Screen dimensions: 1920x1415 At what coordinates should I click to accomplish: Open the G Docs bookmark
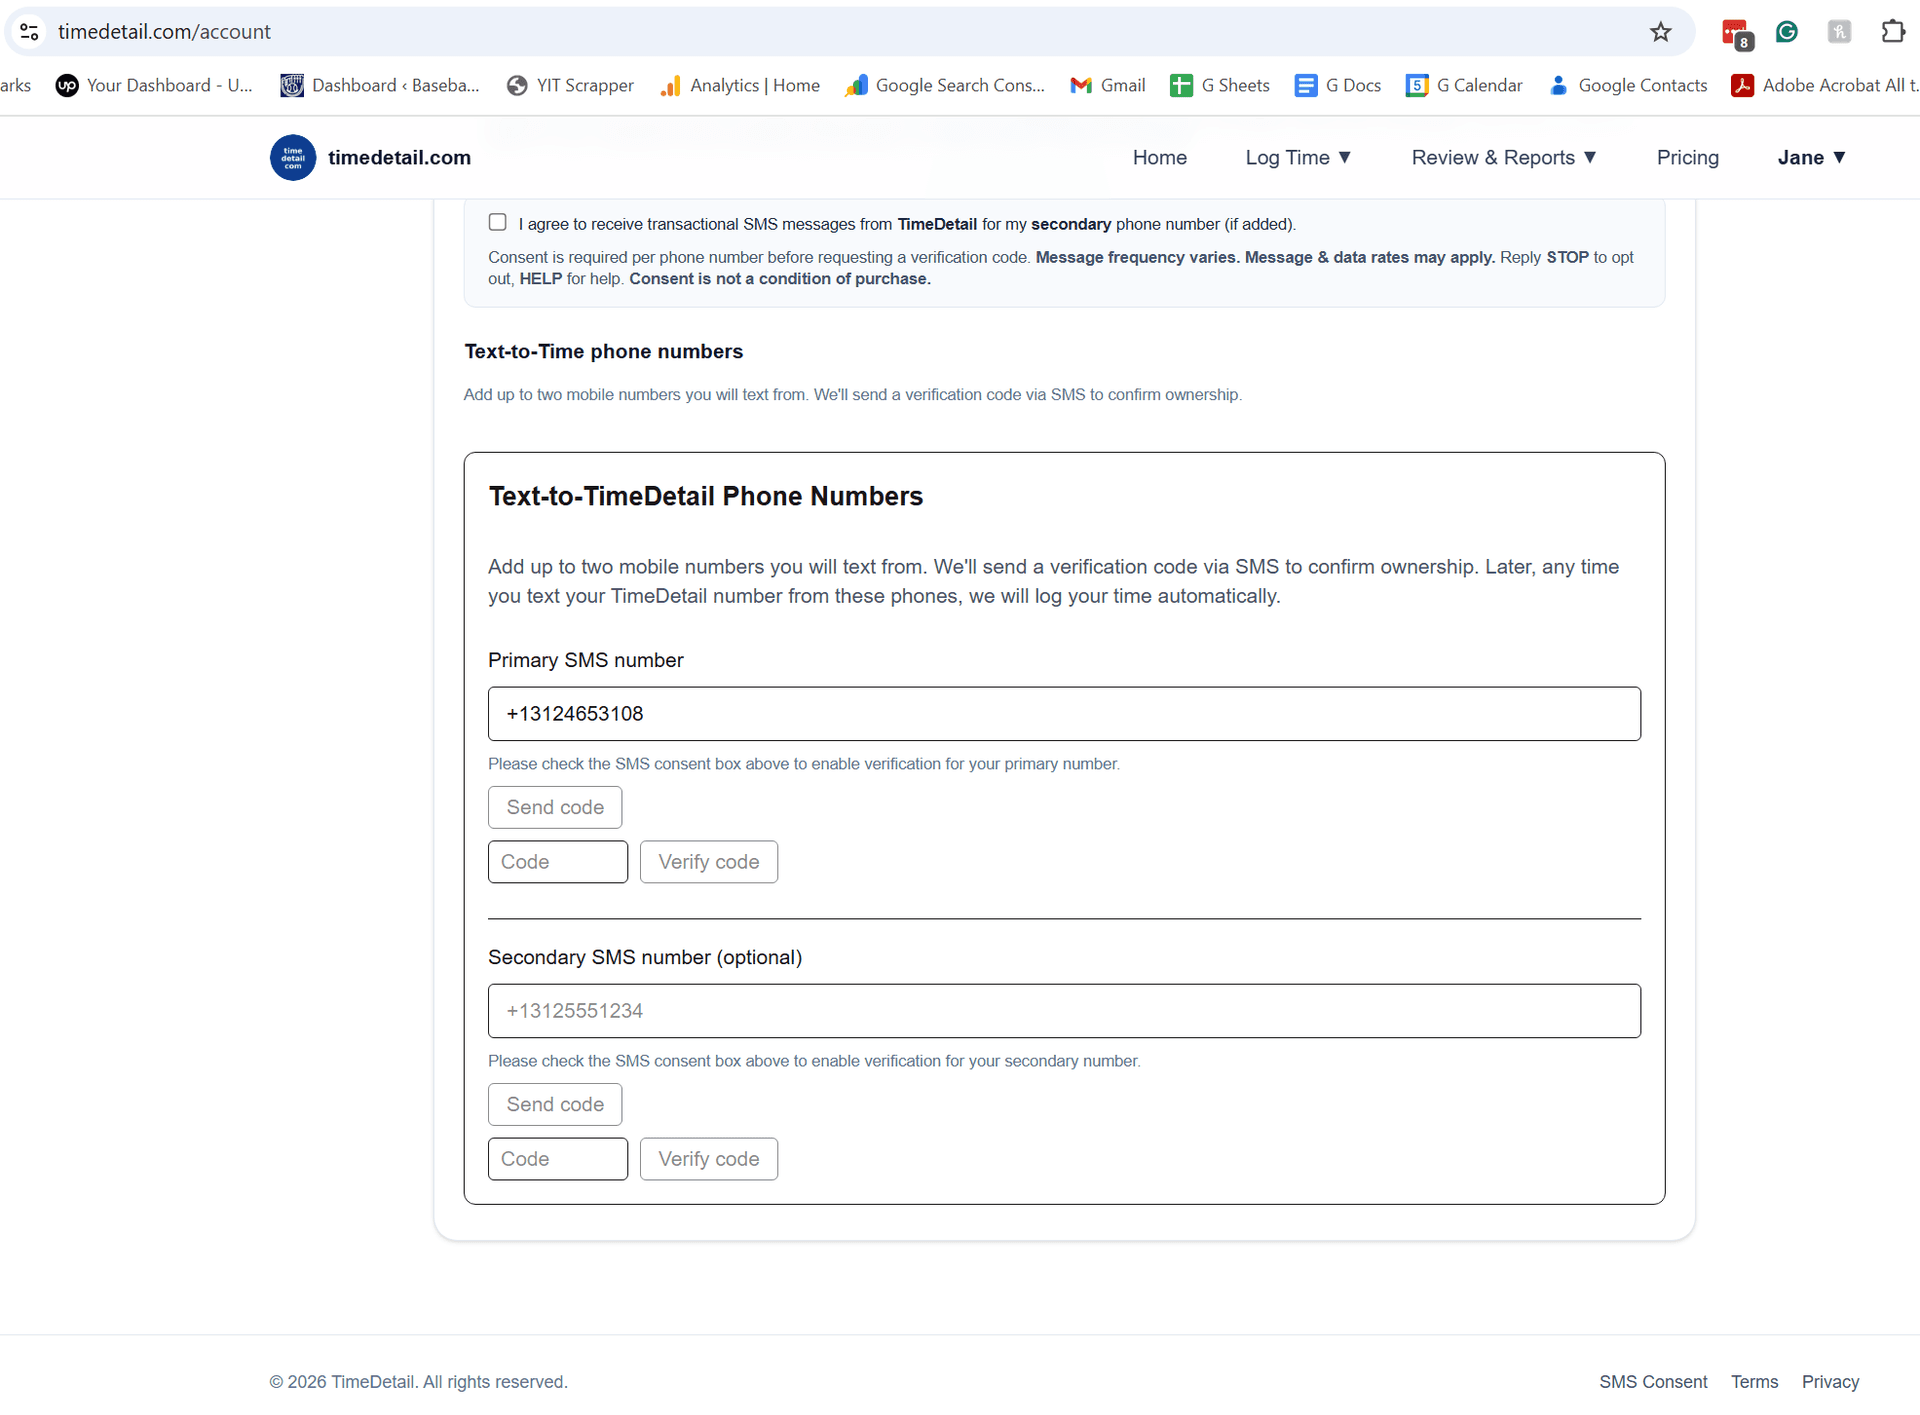(x=1338, y=85)
